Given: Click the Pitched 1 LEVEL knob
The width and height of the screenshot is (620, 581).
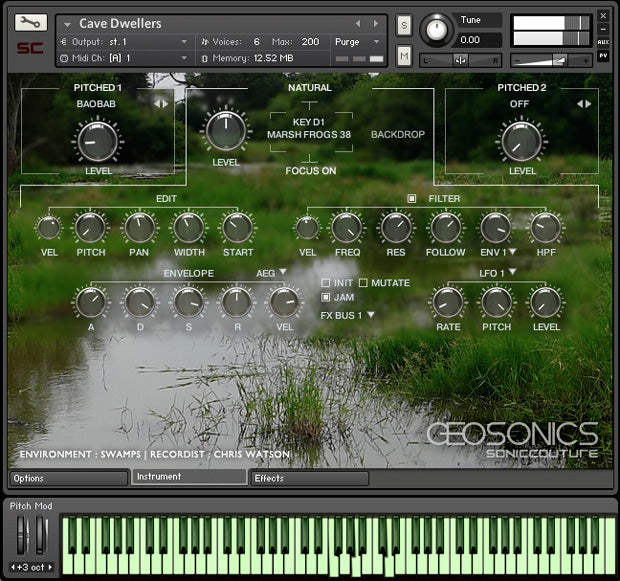Looking at the screenshot, I should click(x=98, y=142).
